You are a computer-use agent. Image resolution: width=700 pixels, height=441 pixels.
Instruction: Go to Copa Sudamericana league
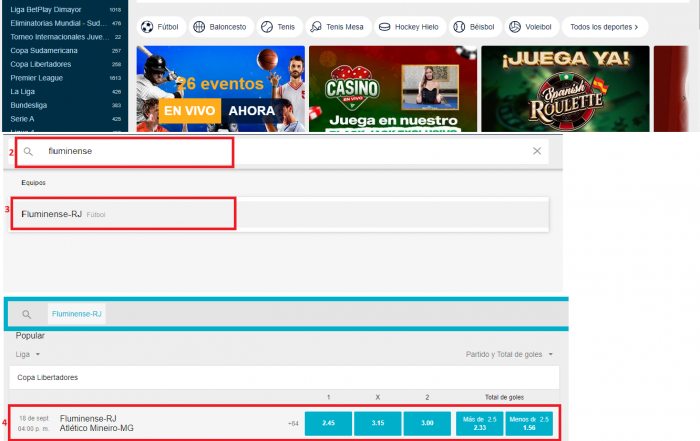click(65, 50)
